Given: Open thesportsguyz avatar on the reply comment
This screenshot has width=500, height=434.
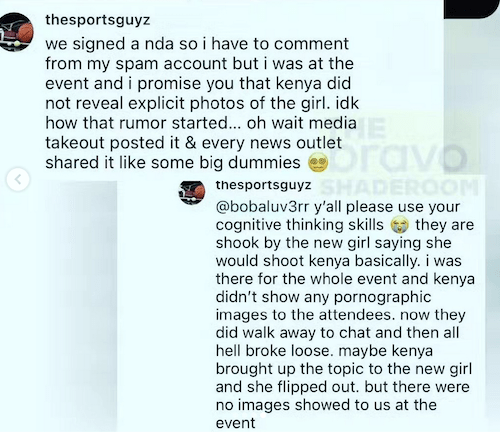Looking at the screenshot, I should [192, 192].
